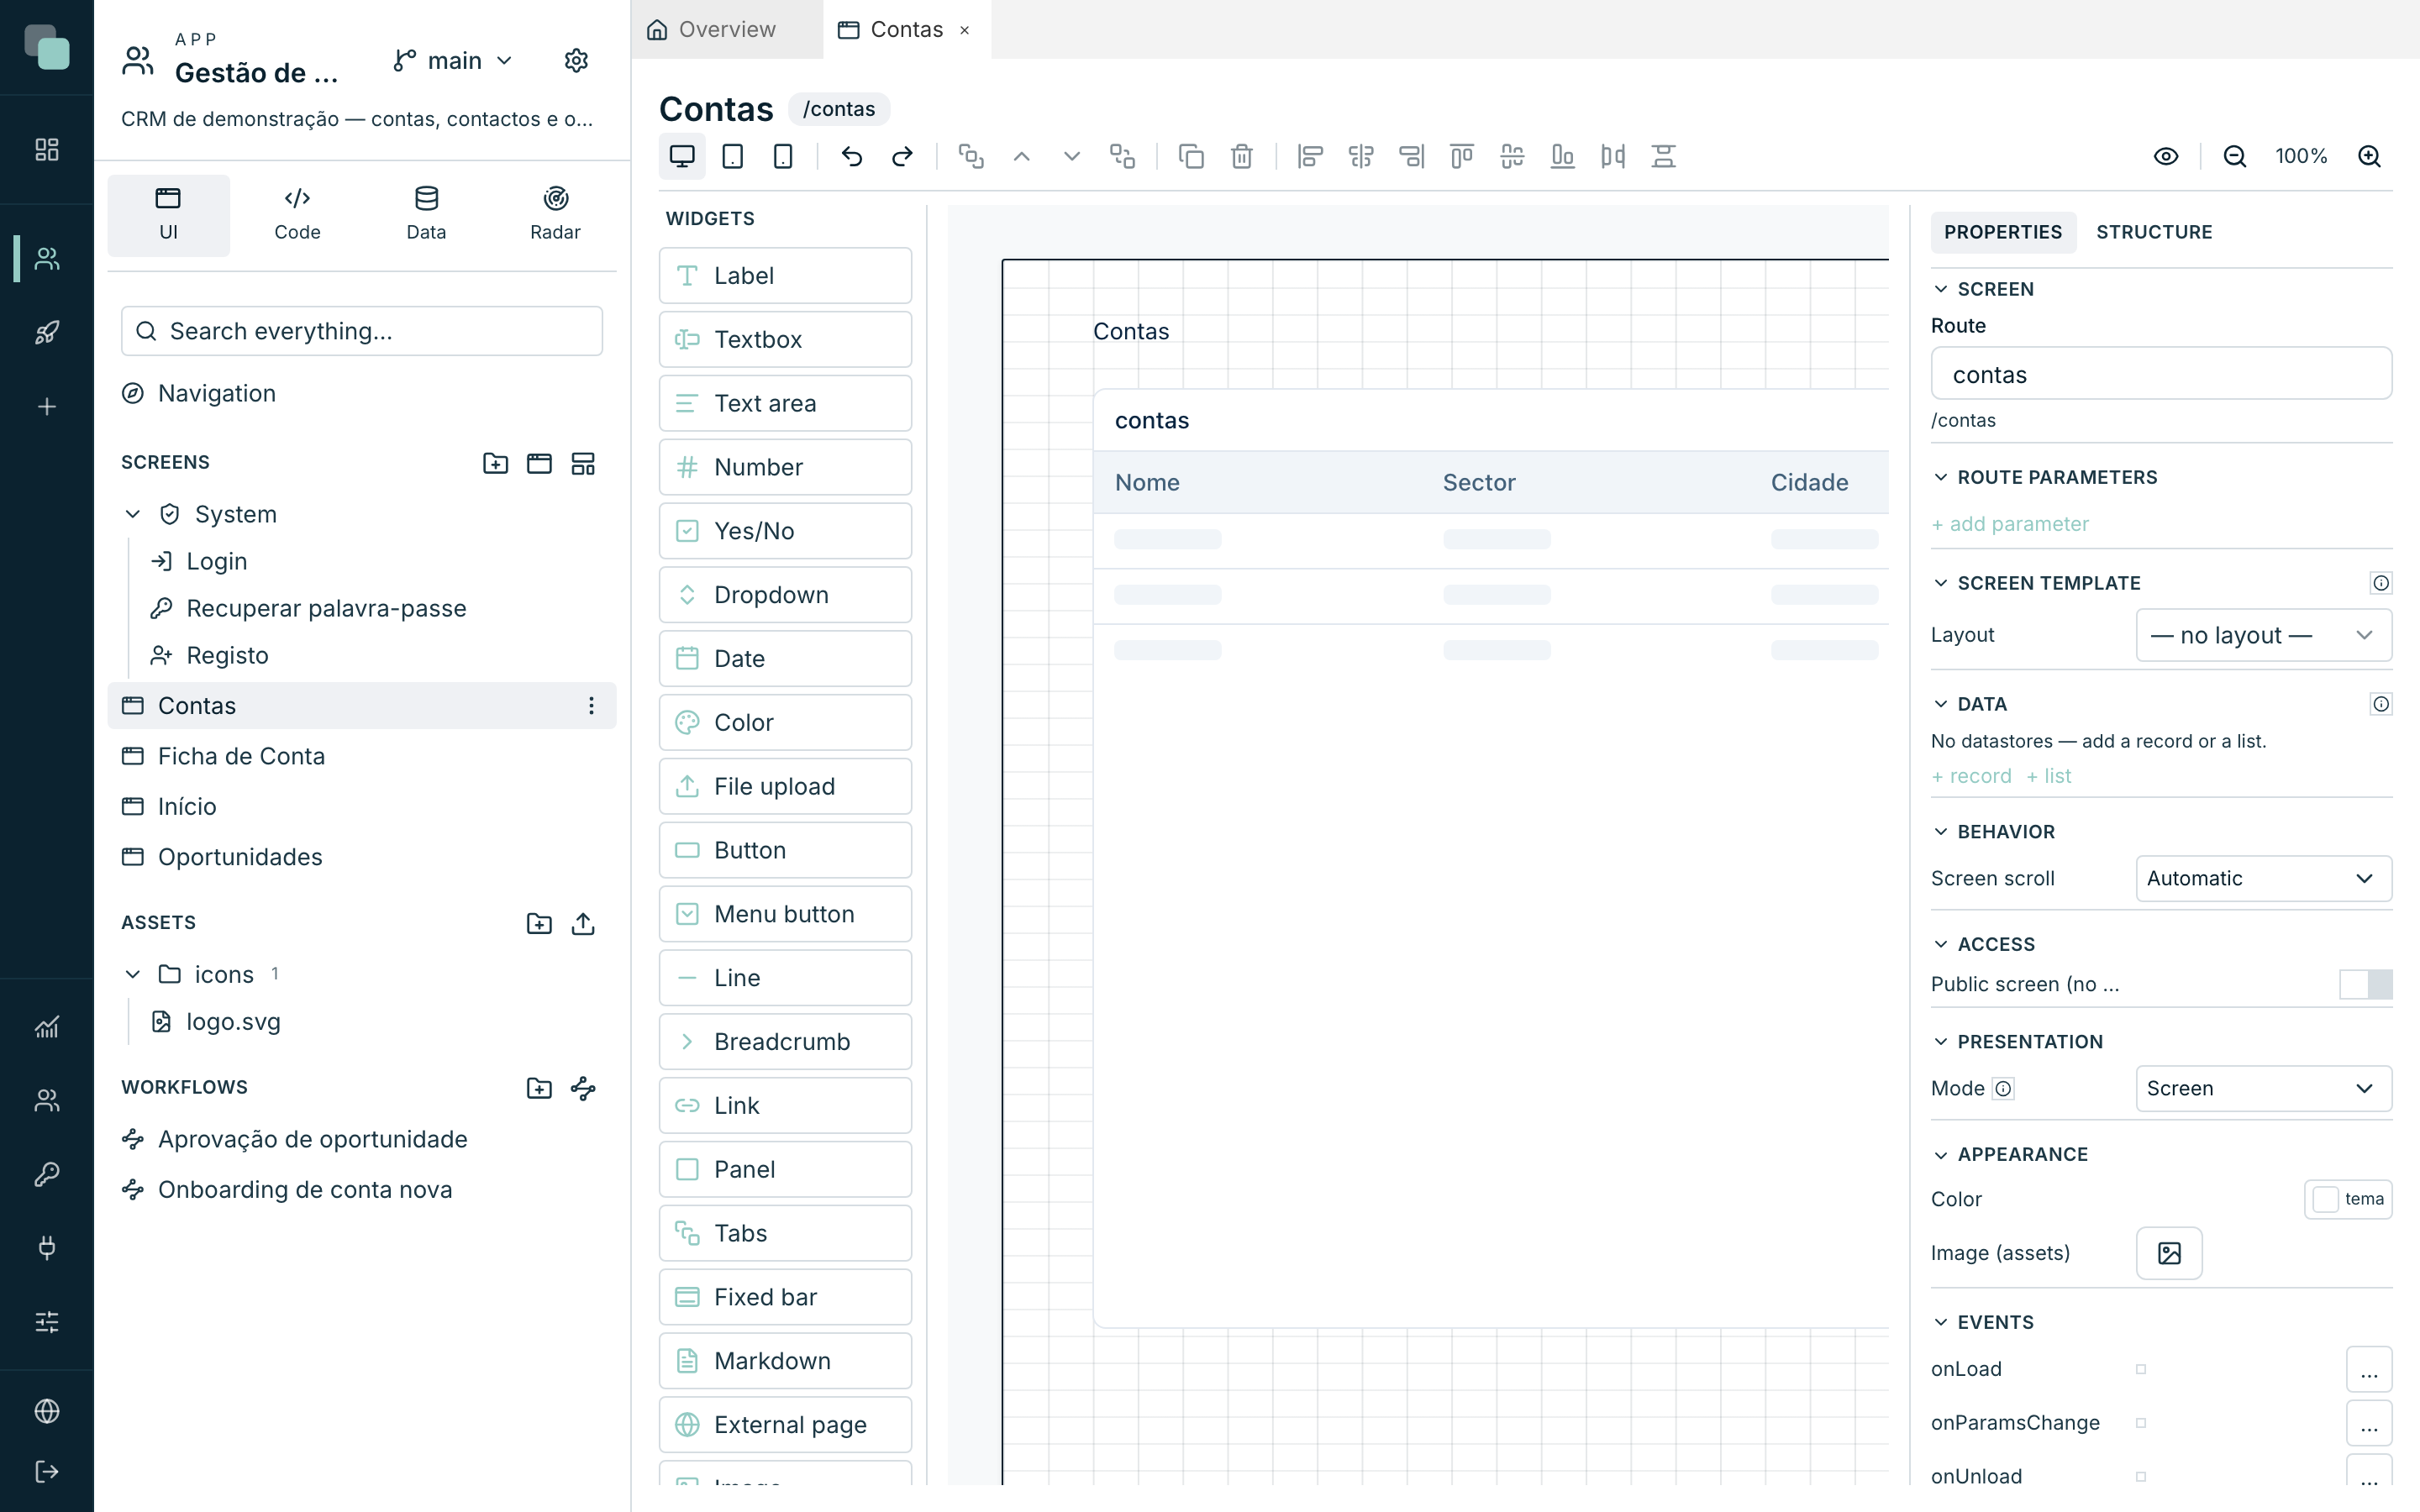Click the add parameter link
Screen dimensions: 2420x1512
(2010, 524)
